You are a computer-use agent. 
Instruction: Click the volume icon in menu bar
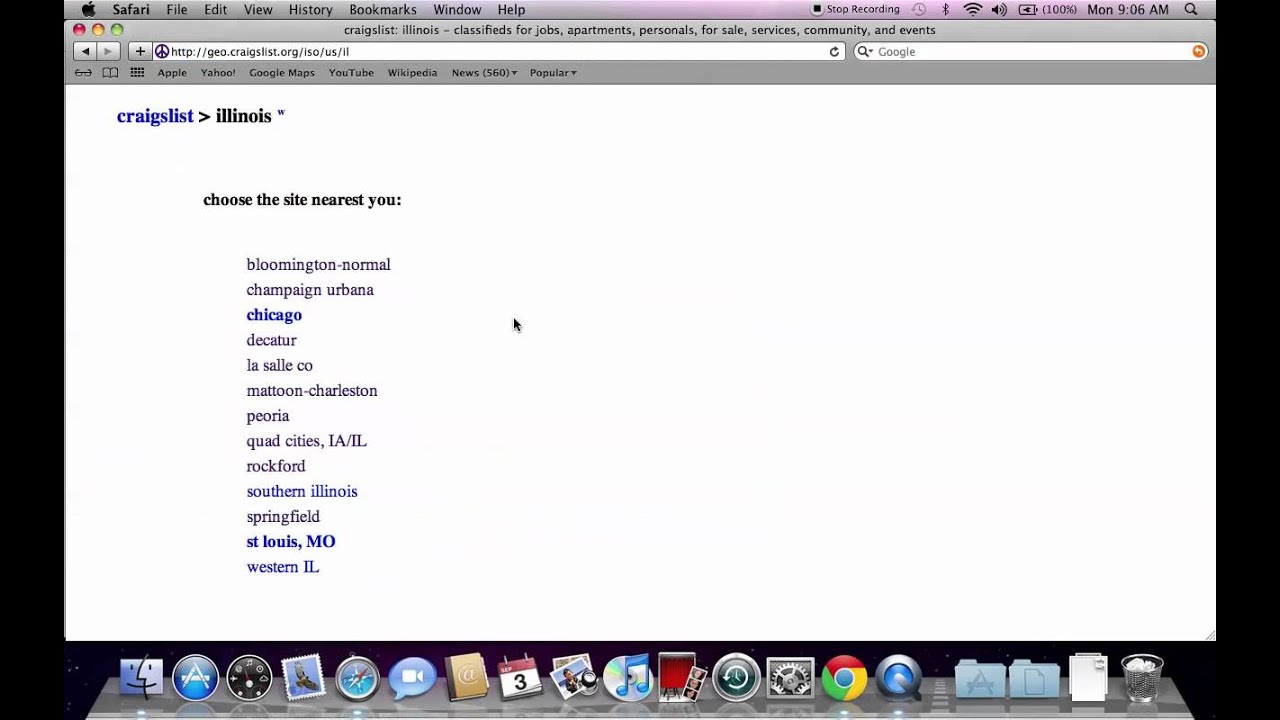(x=1000, y=9)
